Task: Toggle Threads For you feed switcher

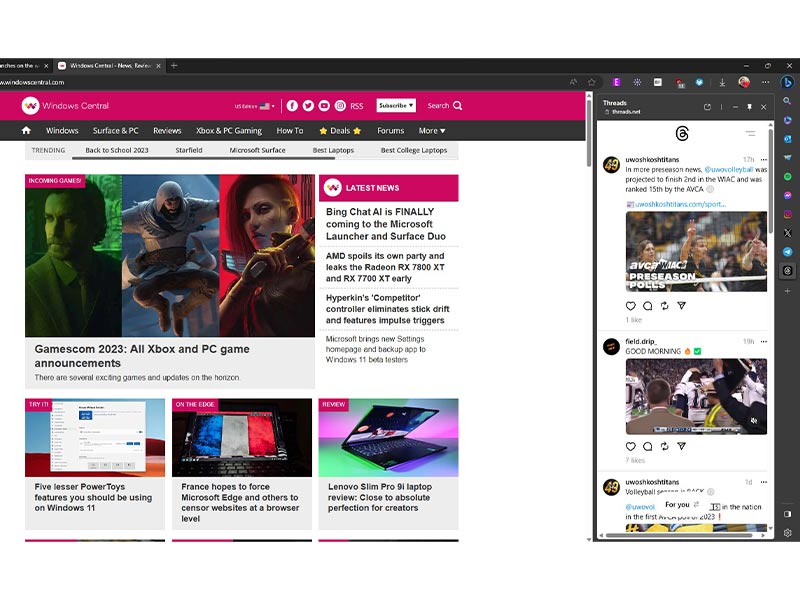Action: tap(682, 505)
